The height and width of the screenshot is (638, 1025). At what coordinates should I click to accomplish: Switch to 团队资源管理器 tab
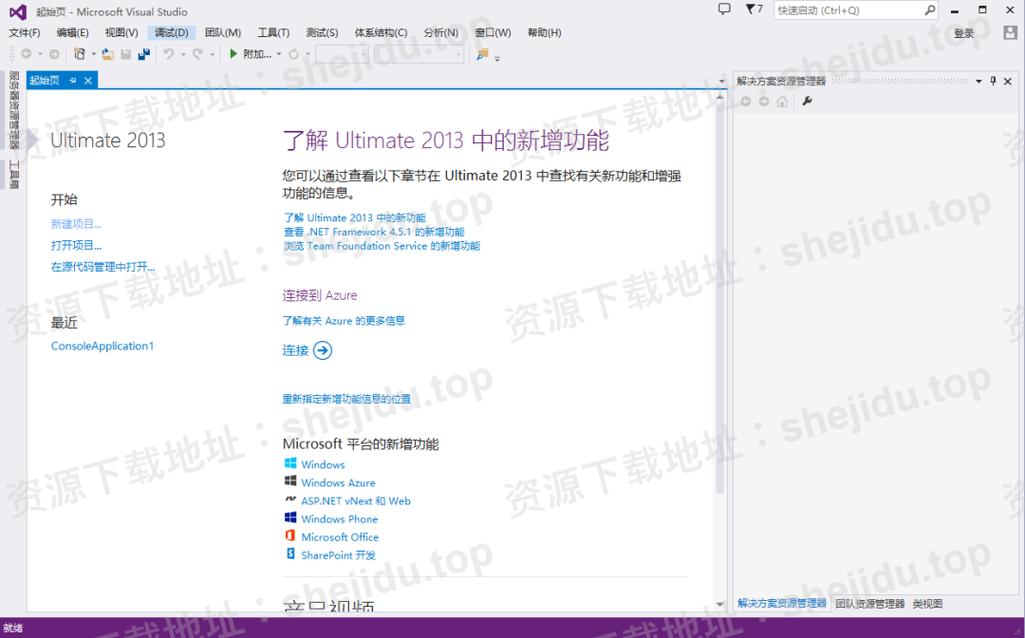(x=869, y=603)
